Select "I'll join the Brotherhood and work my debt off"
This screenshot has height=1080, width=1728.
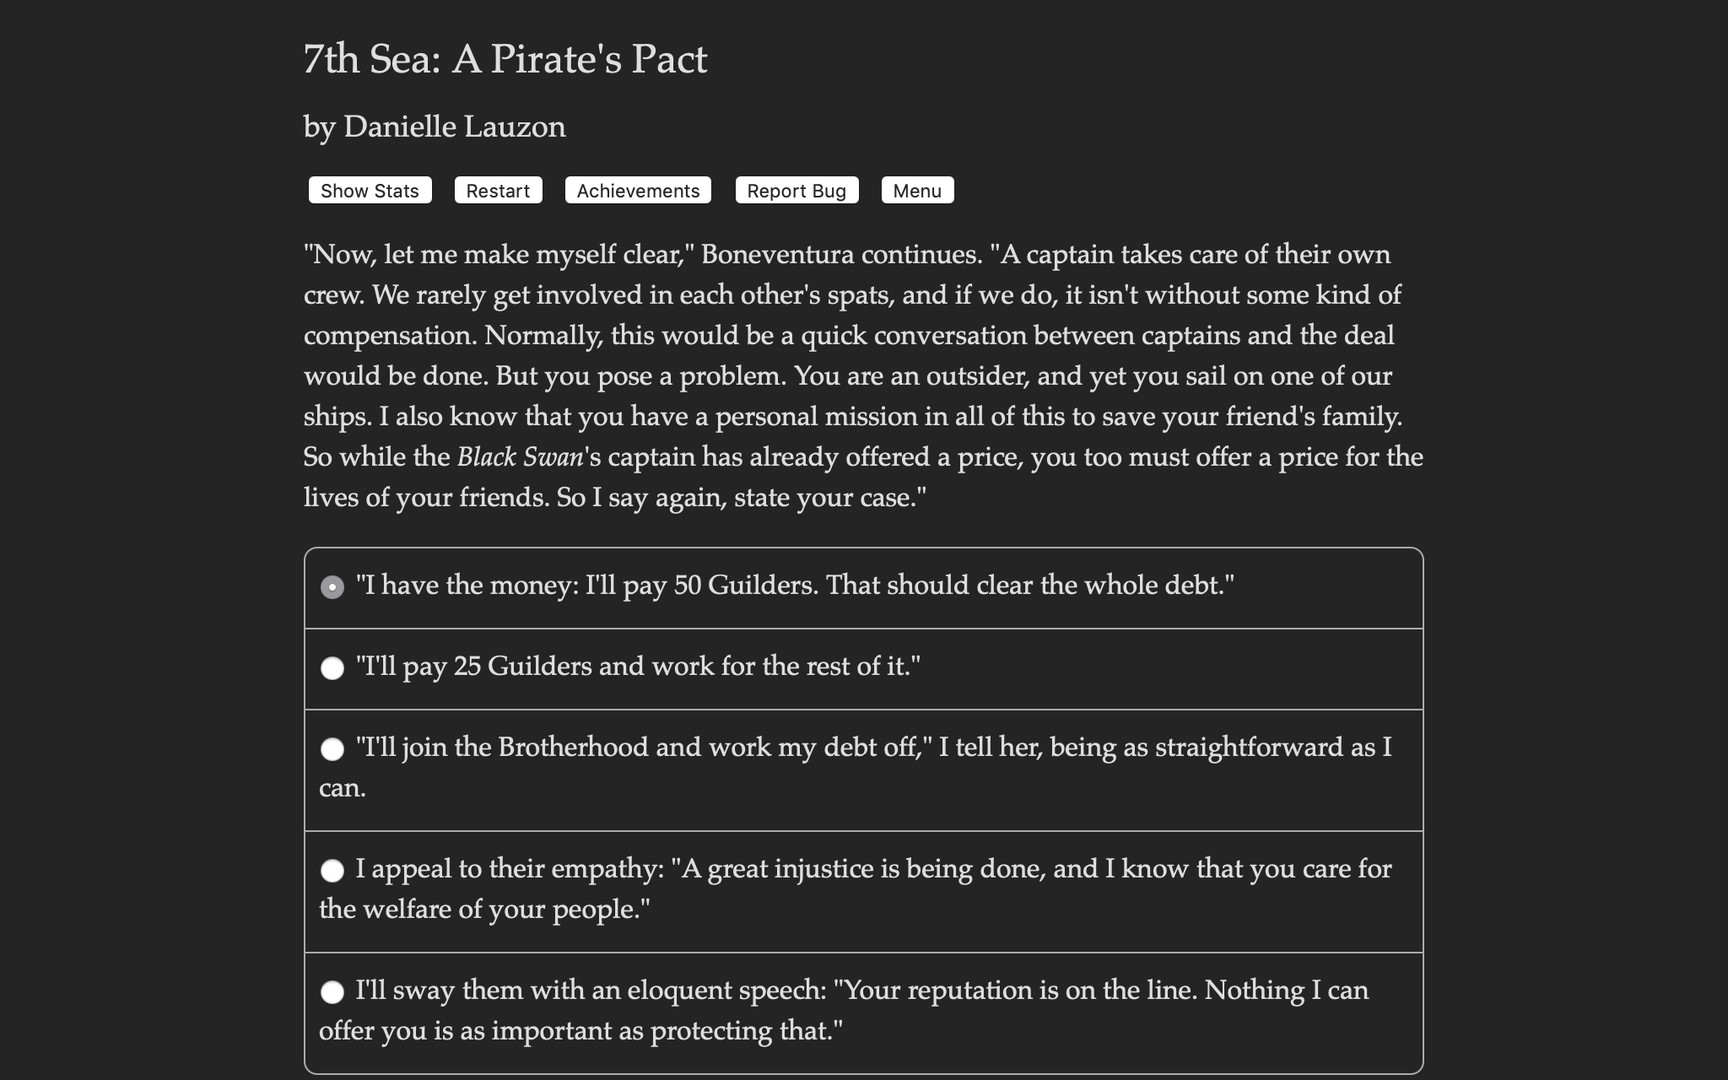(x=332, y=748)
